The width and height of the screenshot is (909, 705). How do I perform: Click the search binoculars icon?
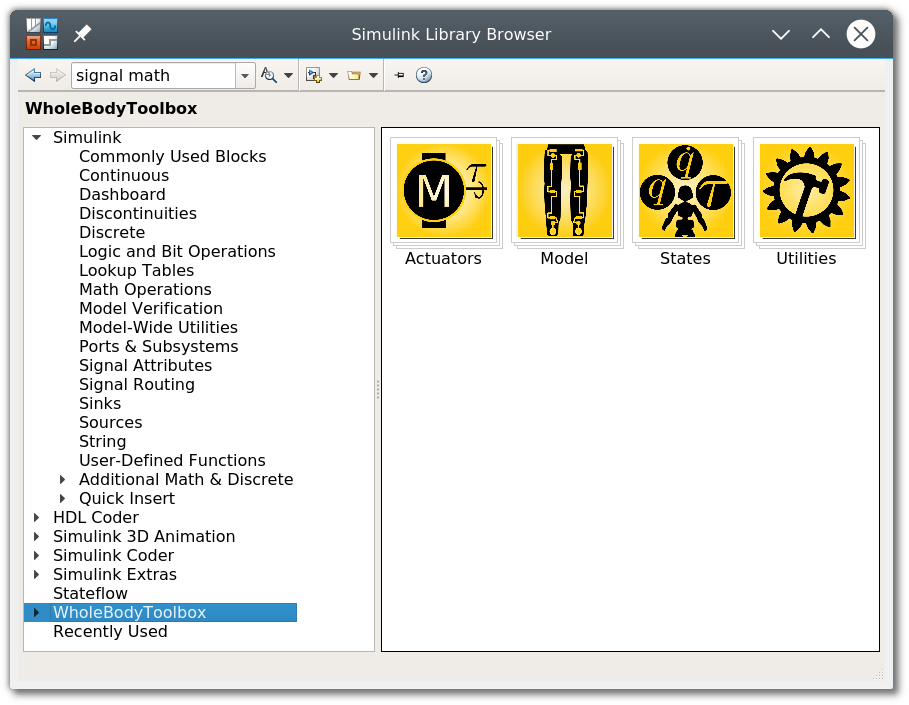pyautogui.click(x=268, y=75)
